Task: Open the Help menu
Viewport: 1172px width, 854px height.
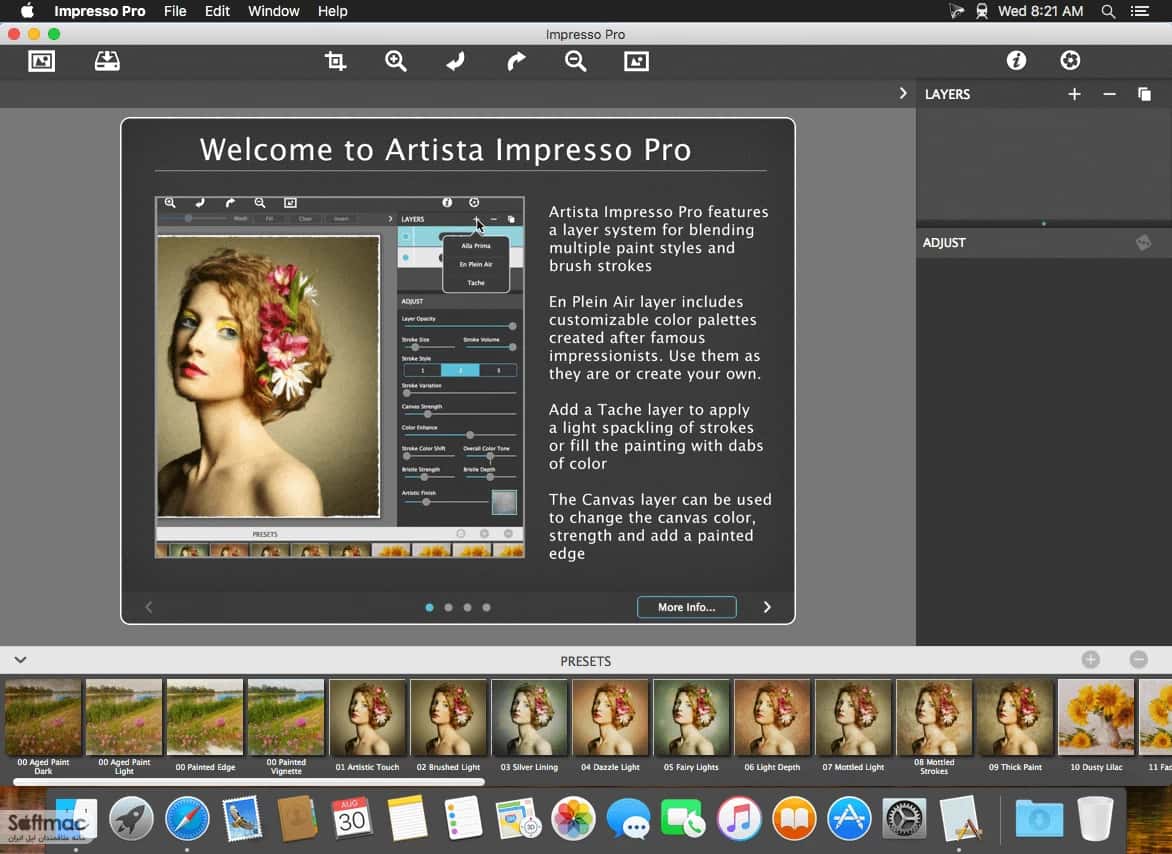Action: point(333,11)
